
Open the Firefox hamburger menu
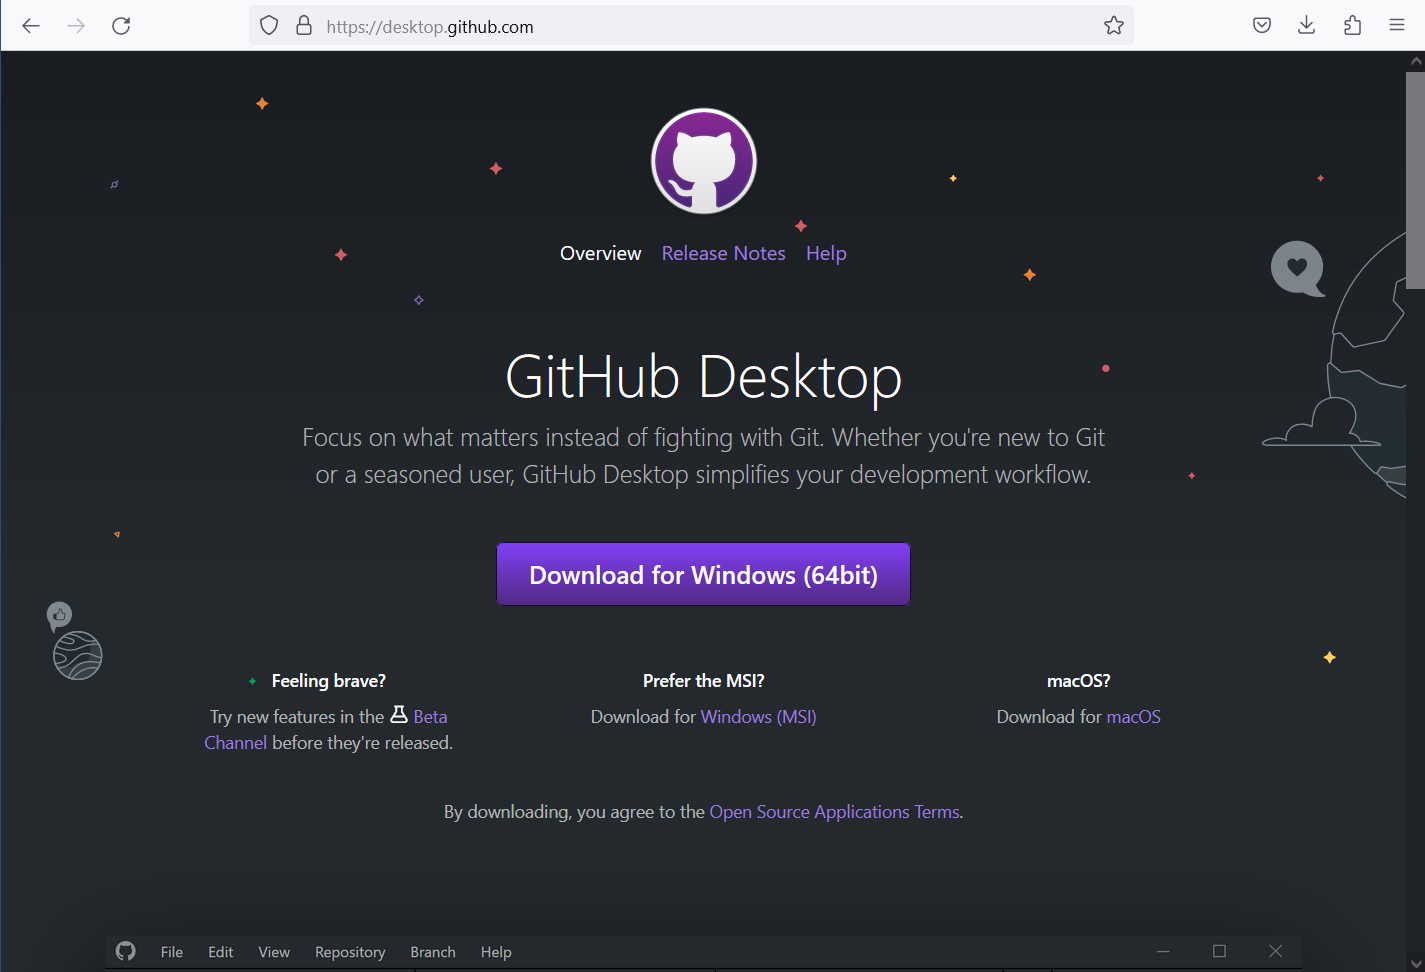(x=1397, y=25)
